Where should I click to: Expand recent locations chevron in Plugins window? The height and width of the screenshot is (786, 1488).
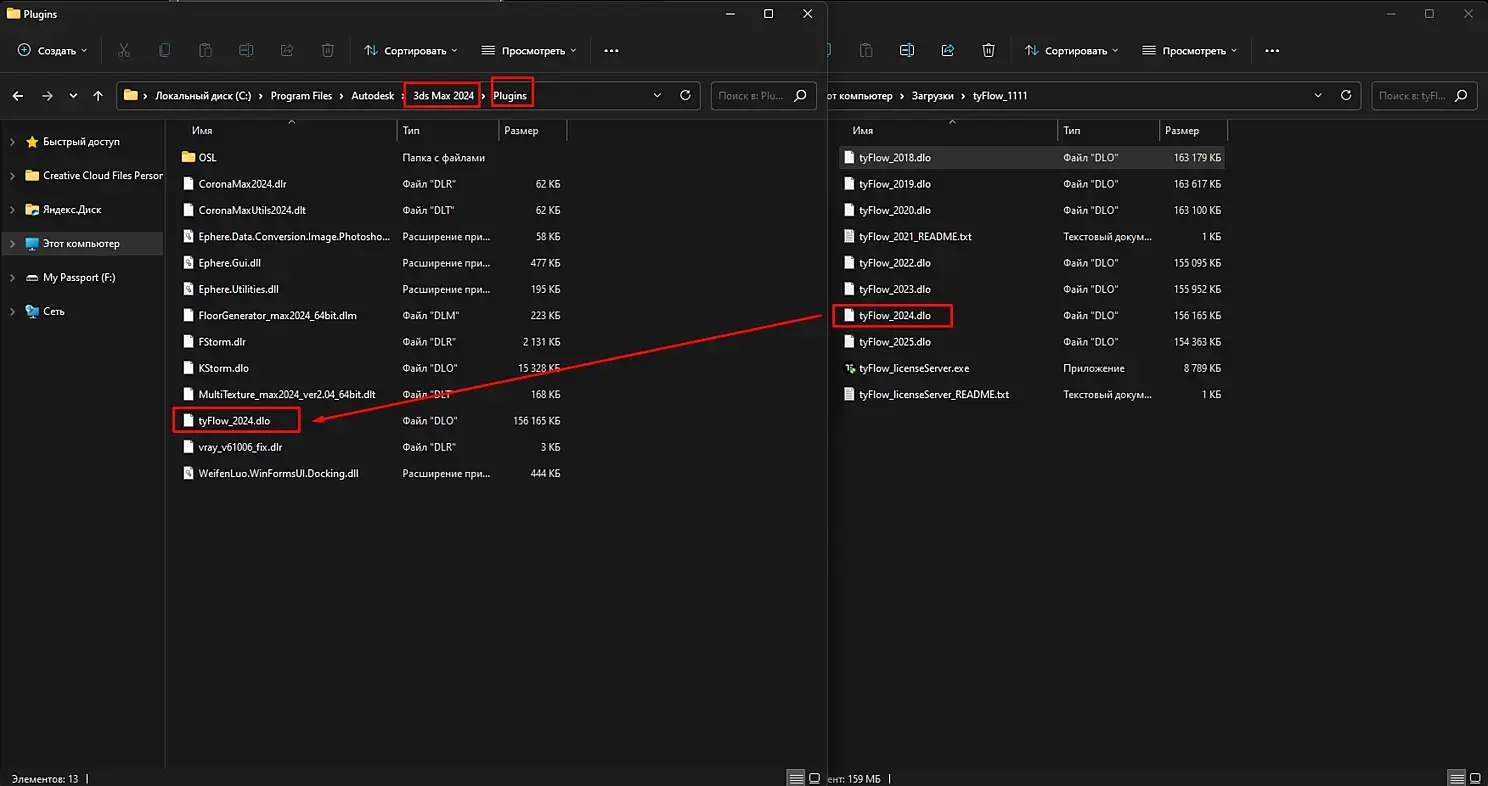coord(73,96)
